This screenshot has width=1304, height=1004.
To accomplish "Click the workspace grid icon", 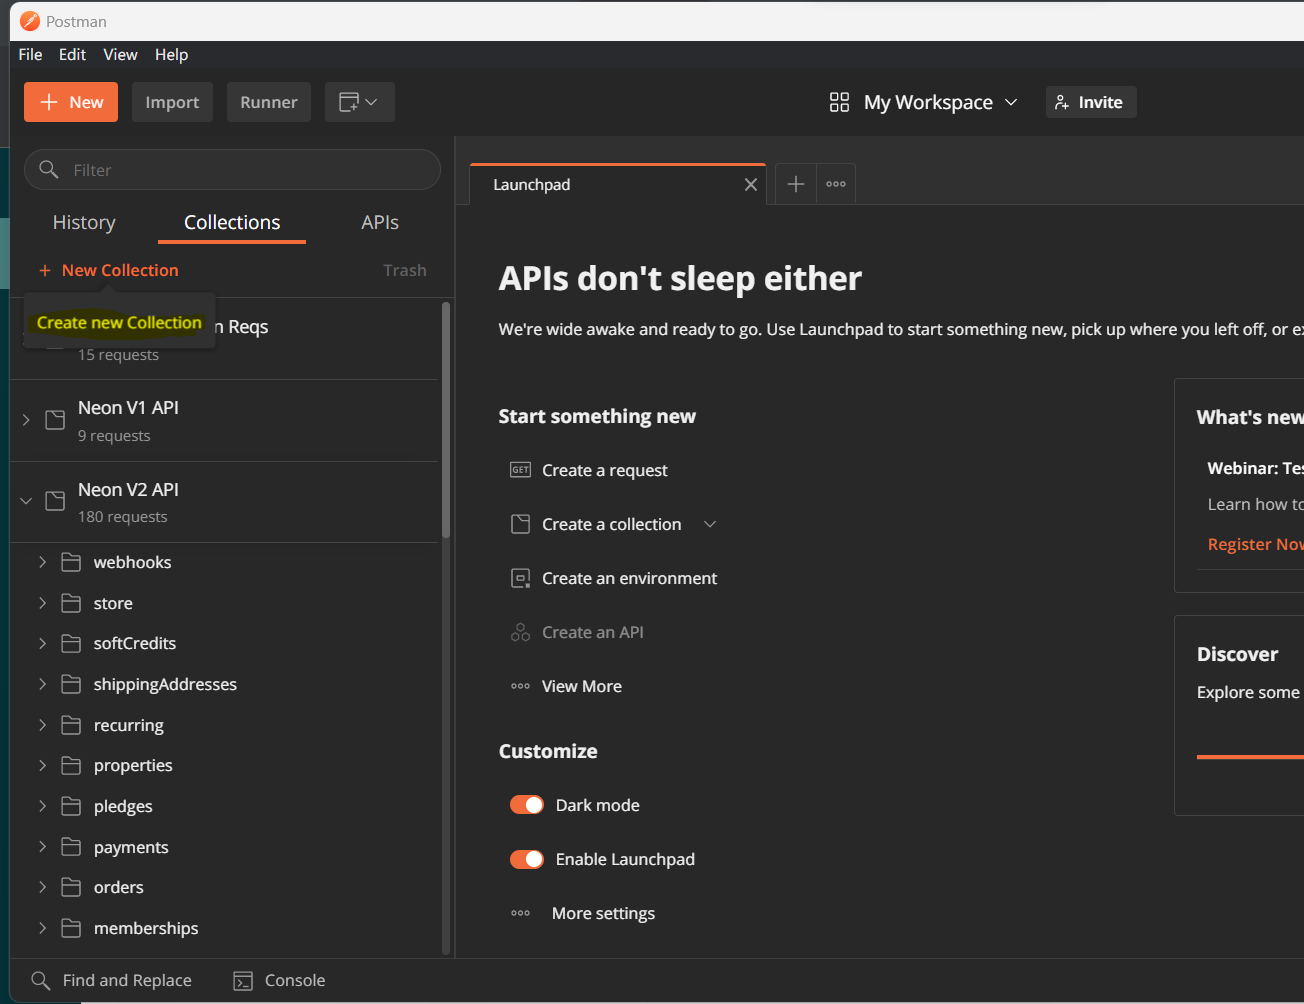I will 839,102.
